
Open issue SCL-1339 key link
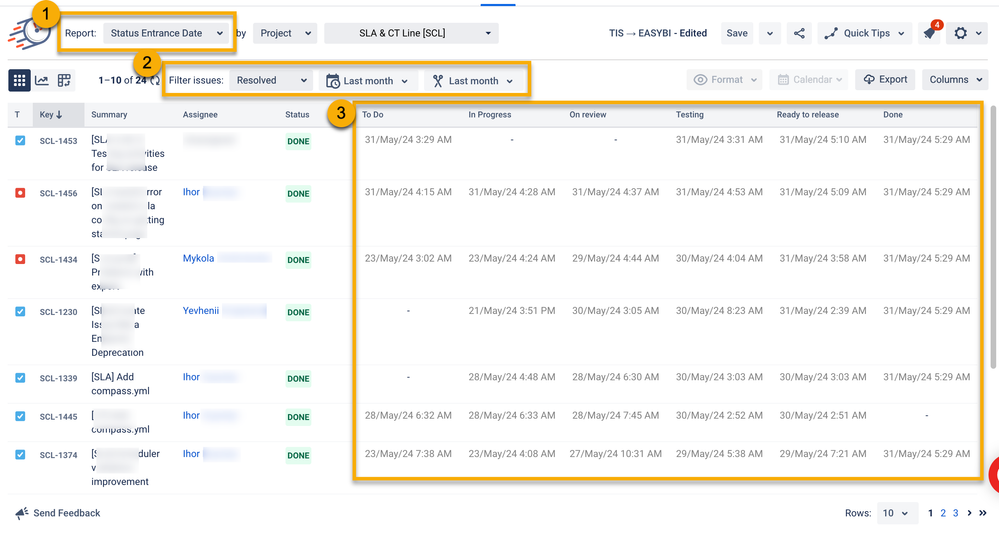click(x=58, y=378)
